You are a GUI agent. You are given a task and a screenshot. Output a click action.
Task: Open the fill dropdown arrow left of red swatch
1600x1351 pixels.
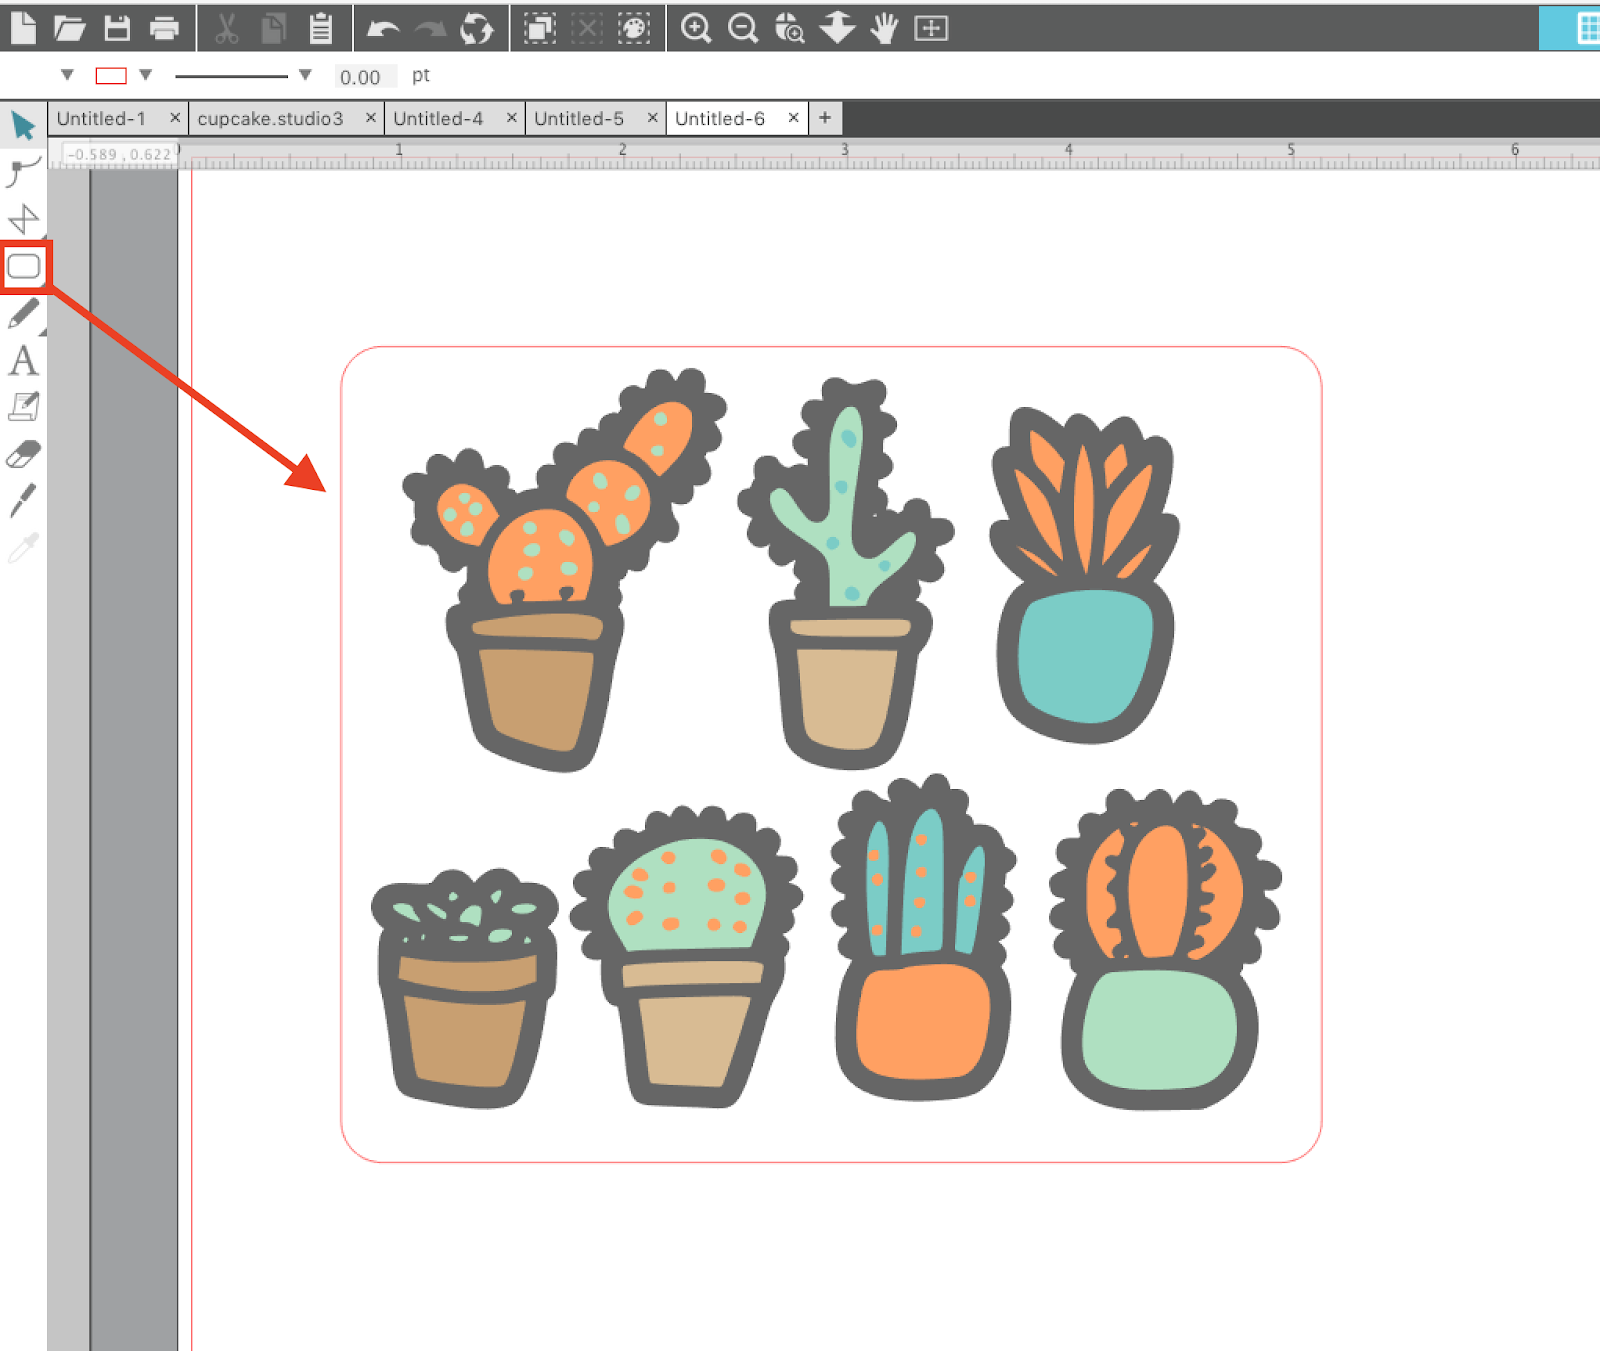coord(67,75)
